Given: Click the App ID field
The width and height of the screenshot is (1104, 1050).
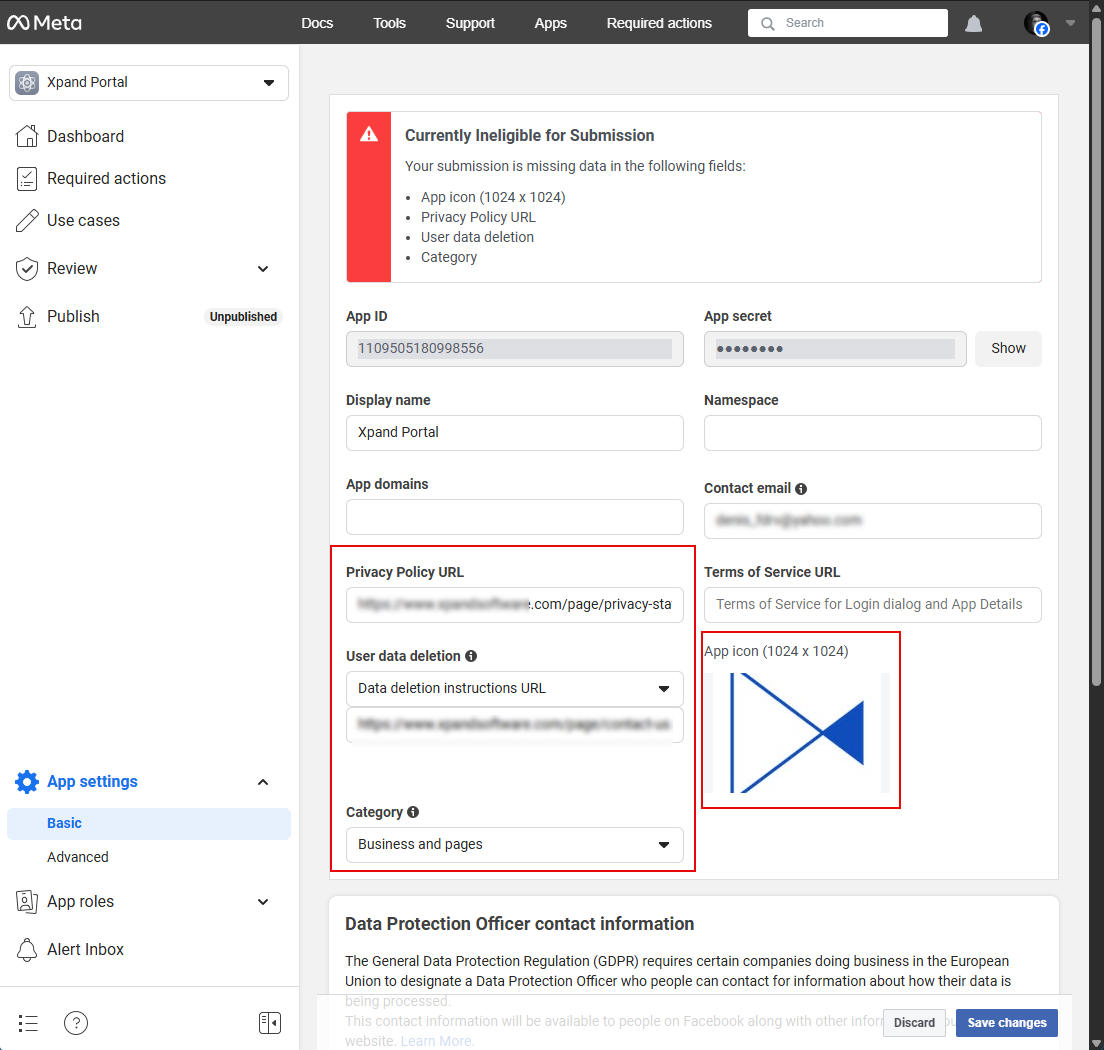Looking at the screenshot, I should tap(515, 349).
